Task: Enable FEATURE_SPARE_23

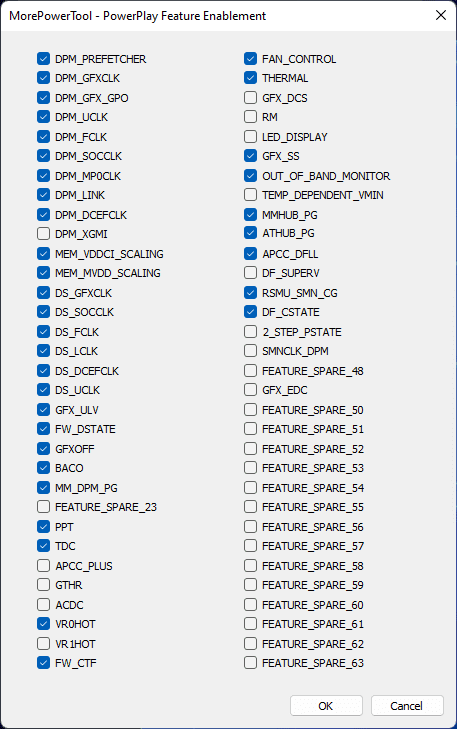Action: tap(43, 507)
